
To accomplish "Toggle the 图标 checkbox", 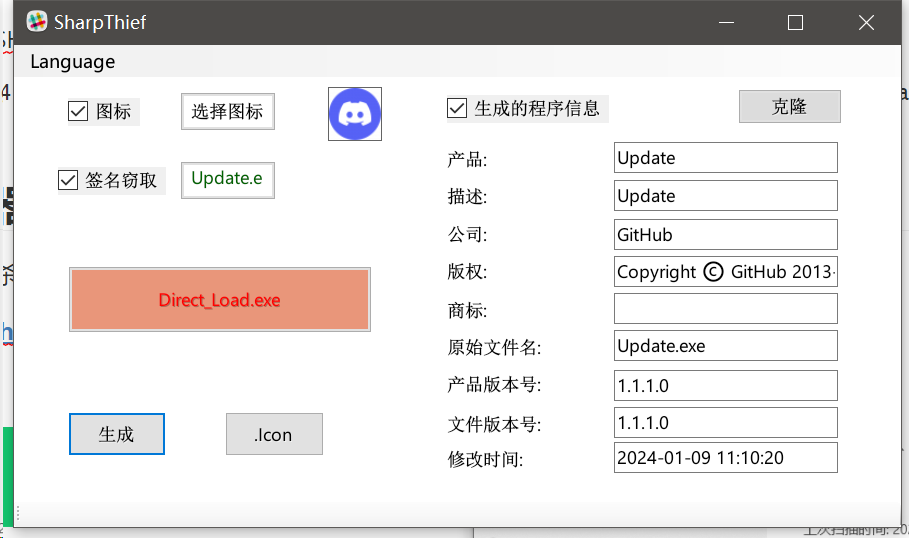I will point(78,111).
